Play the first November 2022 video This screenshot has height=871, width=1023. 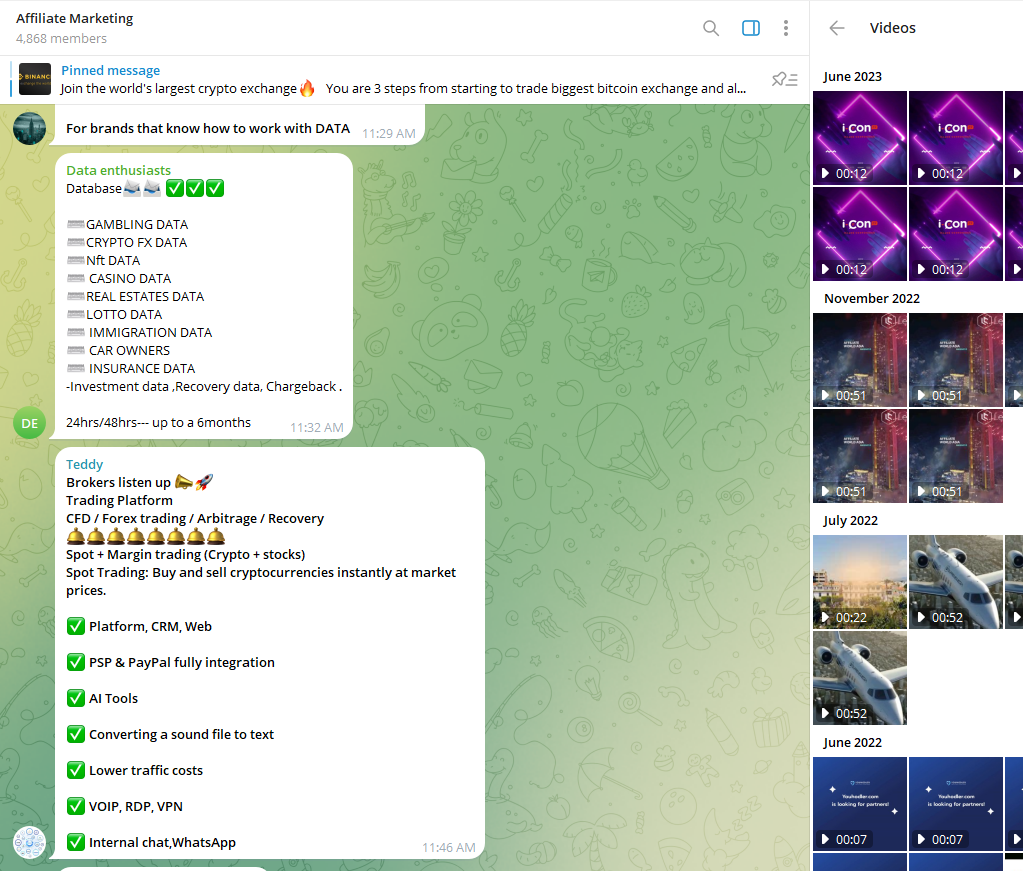[860, 360]
